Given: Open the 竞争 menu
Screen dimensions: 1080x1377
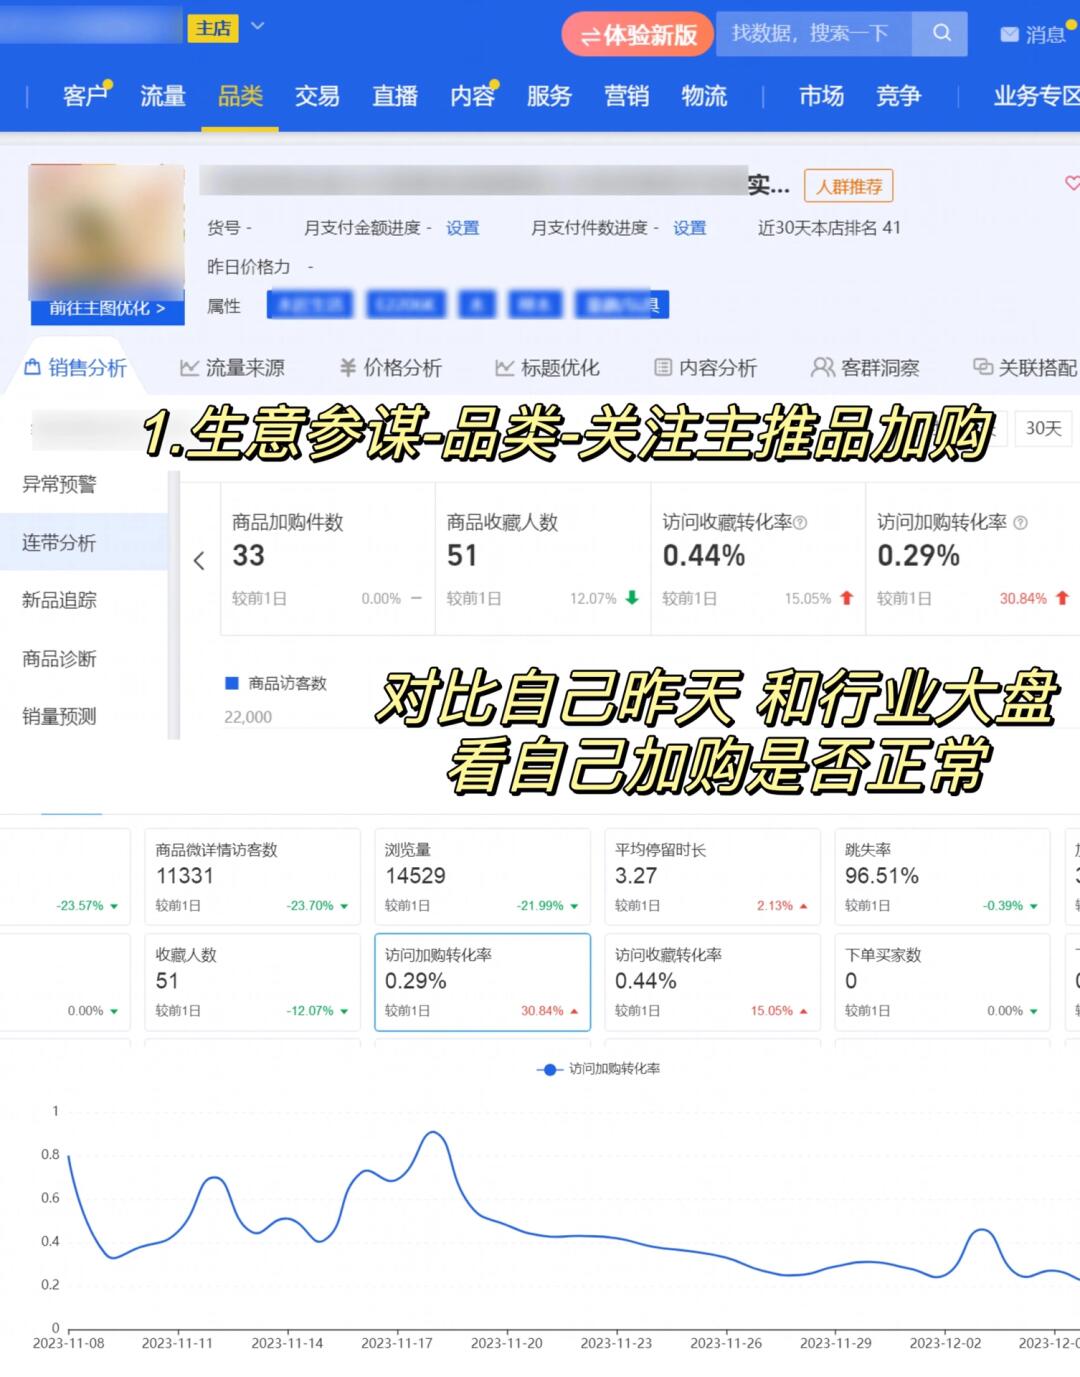Looking at the screenshot, I should (898, 96).
